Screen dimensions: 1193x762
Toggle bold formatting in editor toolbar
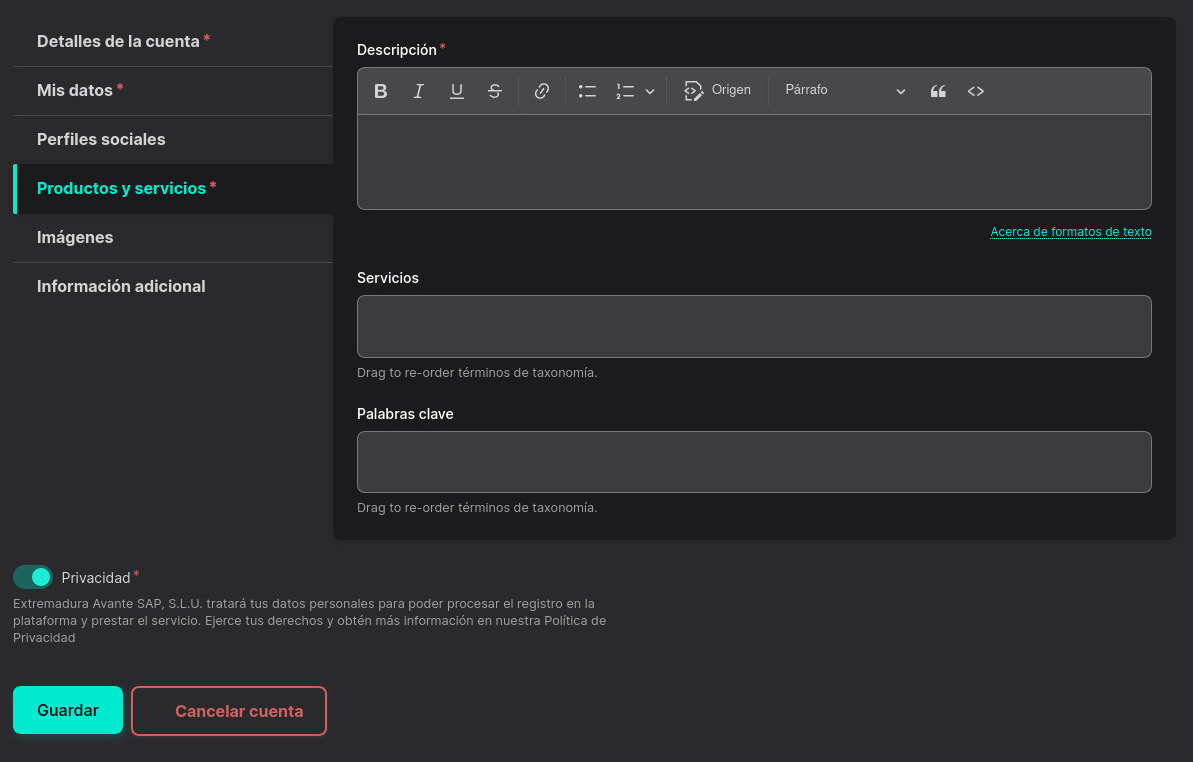coord(381,91)
